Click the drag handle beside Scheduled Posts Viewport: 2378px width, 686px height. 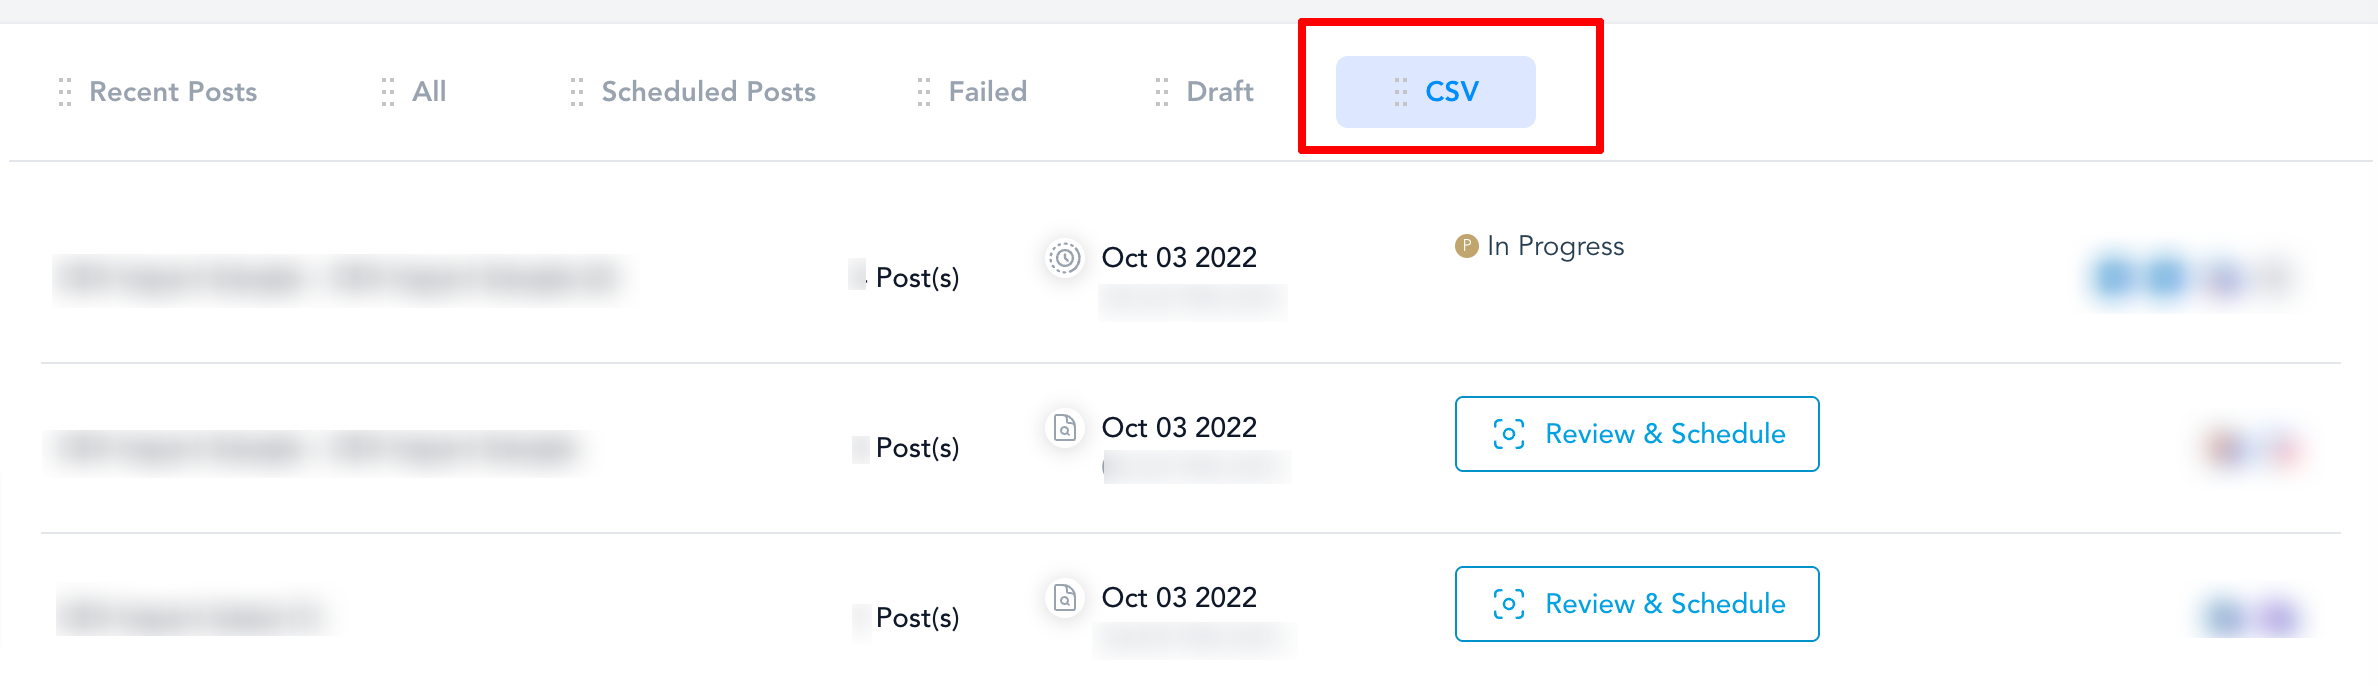(577, 92)
